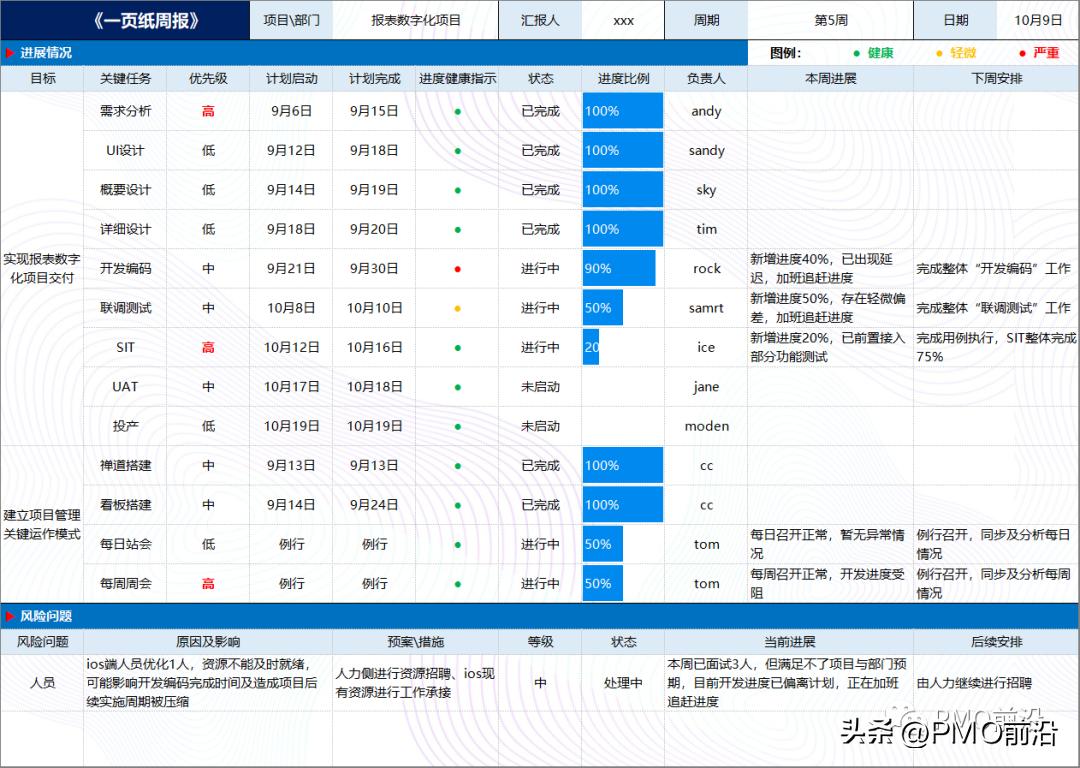Viewport: 1080px width, 768px height.
Task: Click the green health indicator for 需求分析
Action: click(456, 111)
